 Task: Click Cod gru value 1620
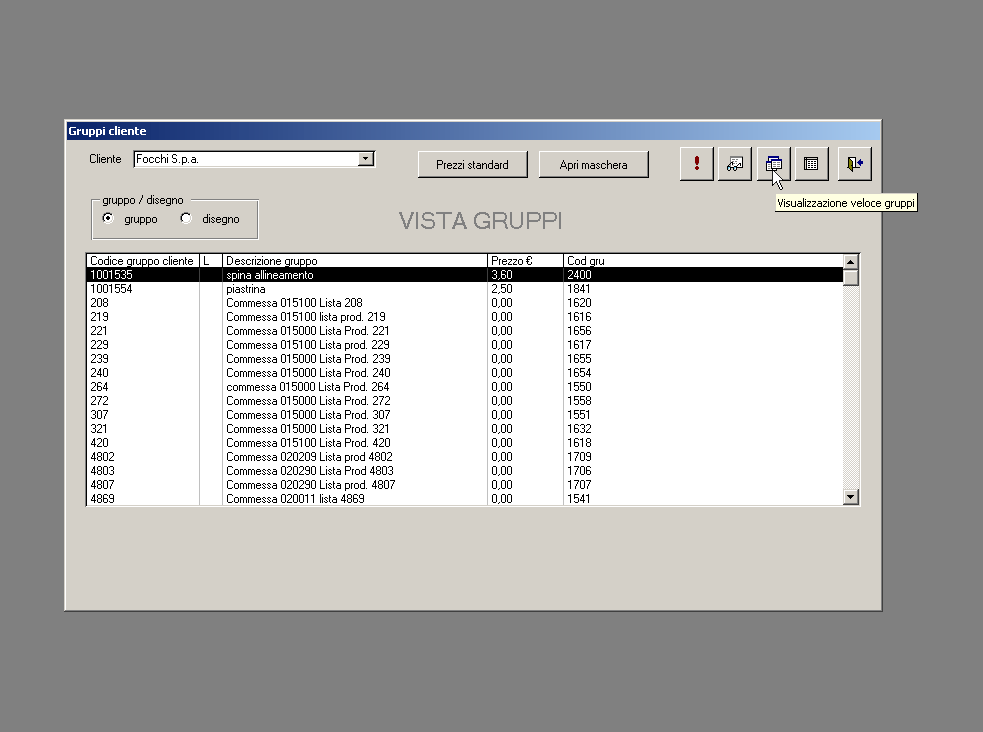click(x=579, y=303)
